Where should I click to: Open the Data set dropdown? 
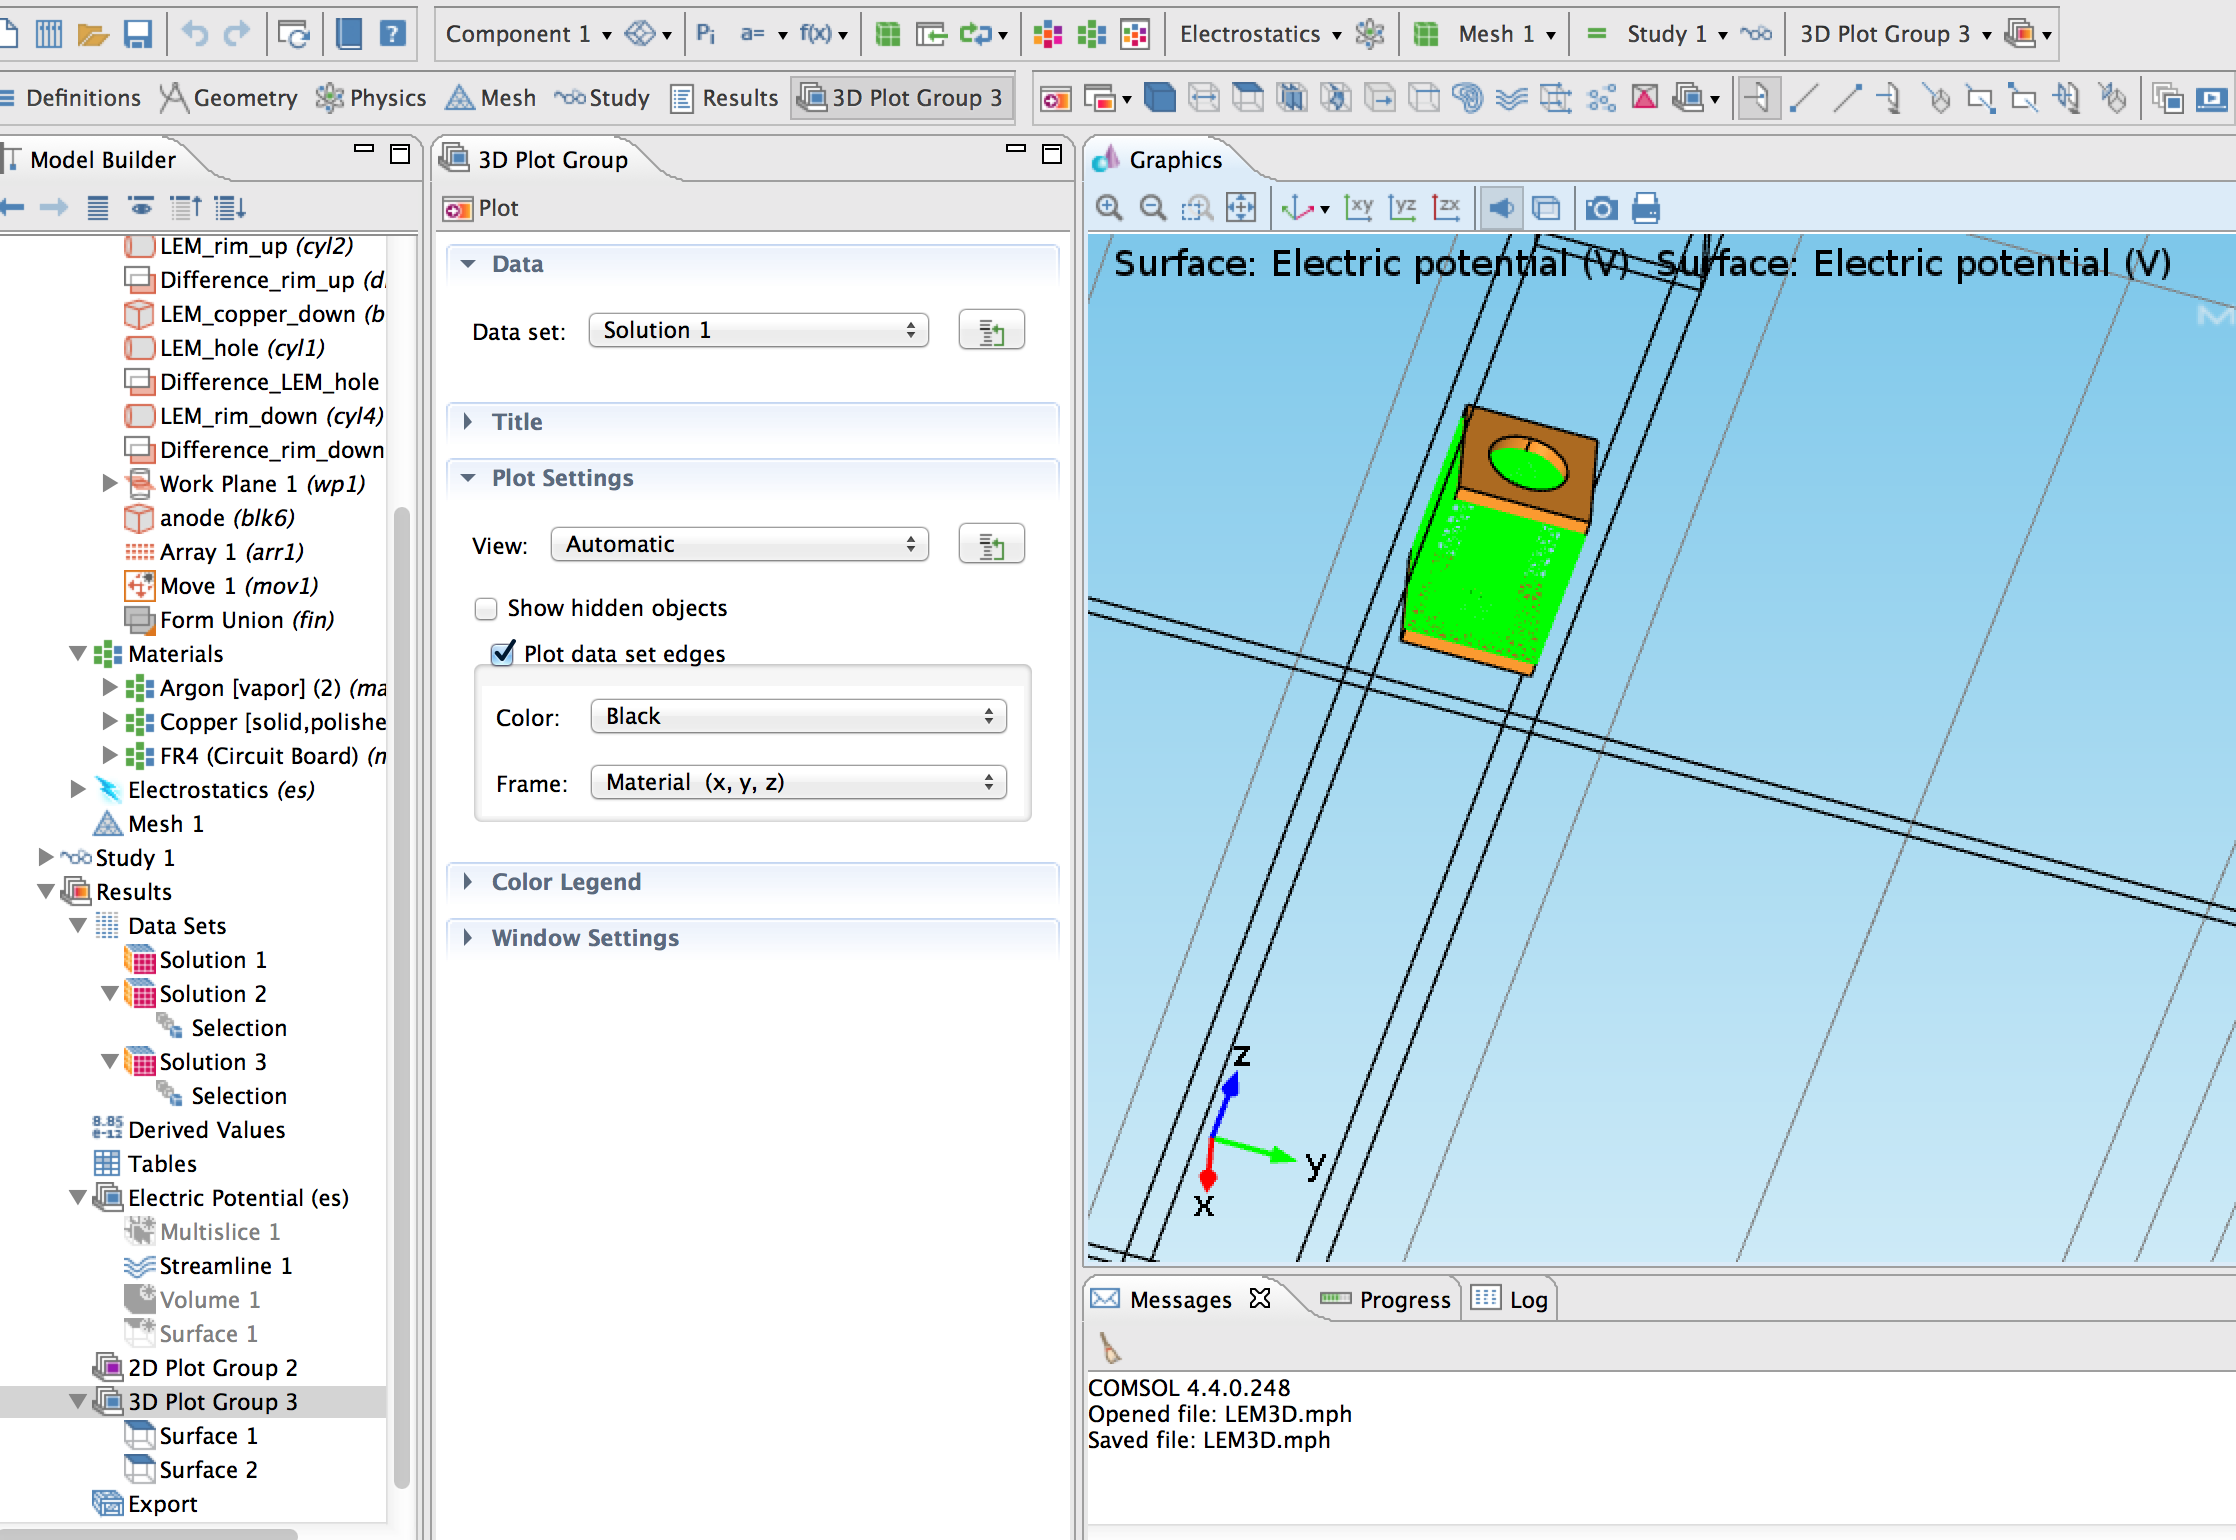pos(758,331)
